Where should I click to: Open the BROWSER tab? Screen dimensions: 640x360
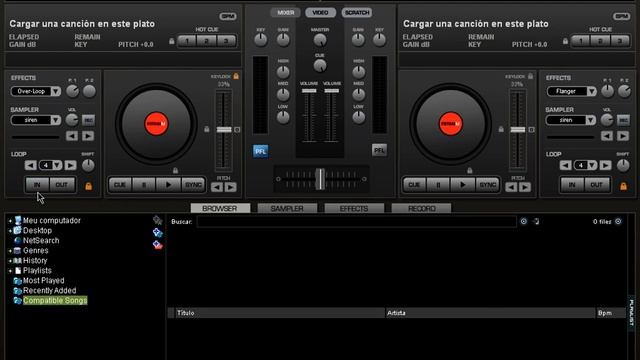click(220, 209)
